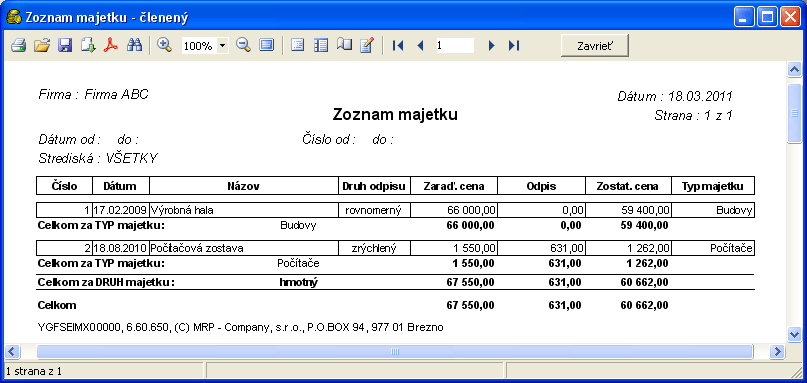The width and height of the screenshot is (807, 383).
Task: Toggle thumbnails panel icon
Action: point(321,45)
